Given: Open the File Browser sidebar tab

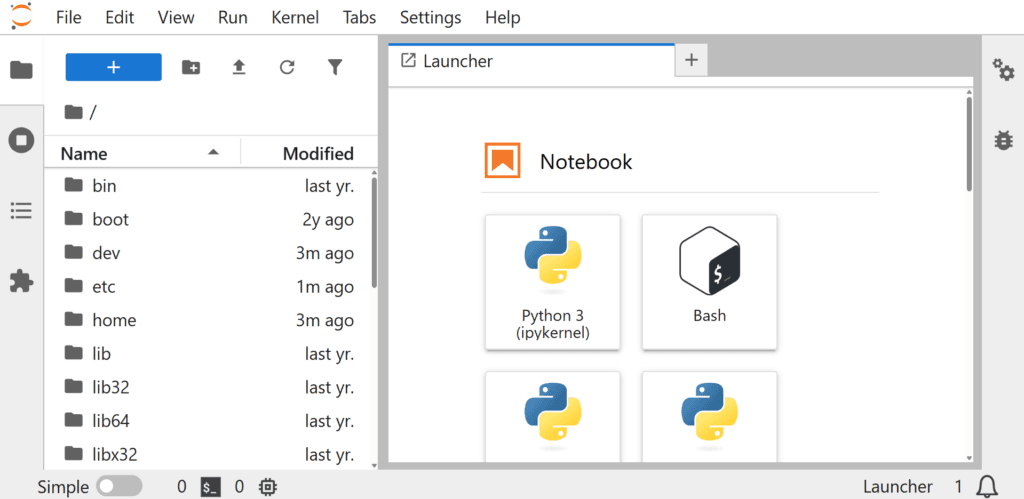Looking at the screenshot, I should 21,69.
